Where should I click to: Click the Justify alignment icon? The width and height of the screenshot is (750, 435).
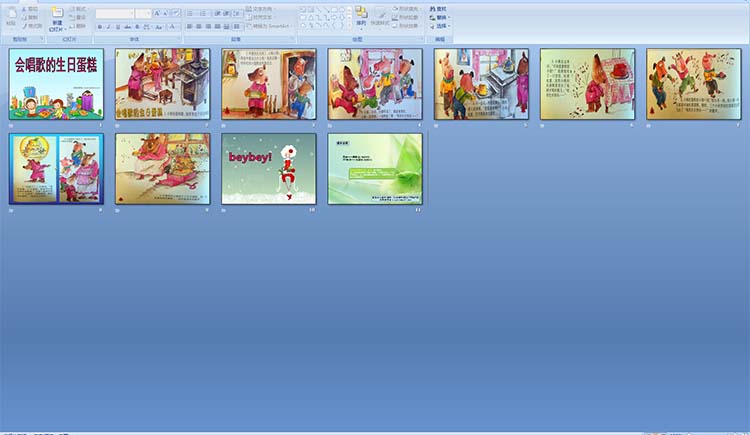[x=218, y=26]
